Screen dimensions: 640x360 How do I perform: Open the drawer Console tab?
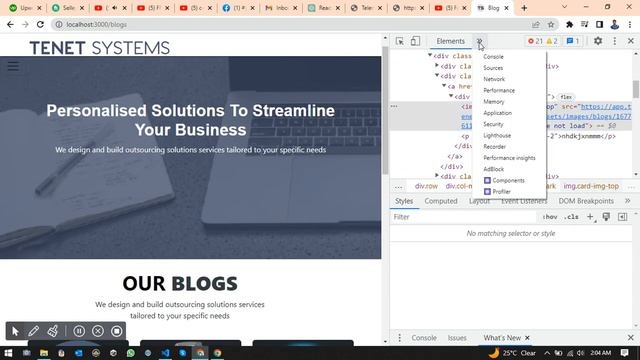(x=424, y=338)
